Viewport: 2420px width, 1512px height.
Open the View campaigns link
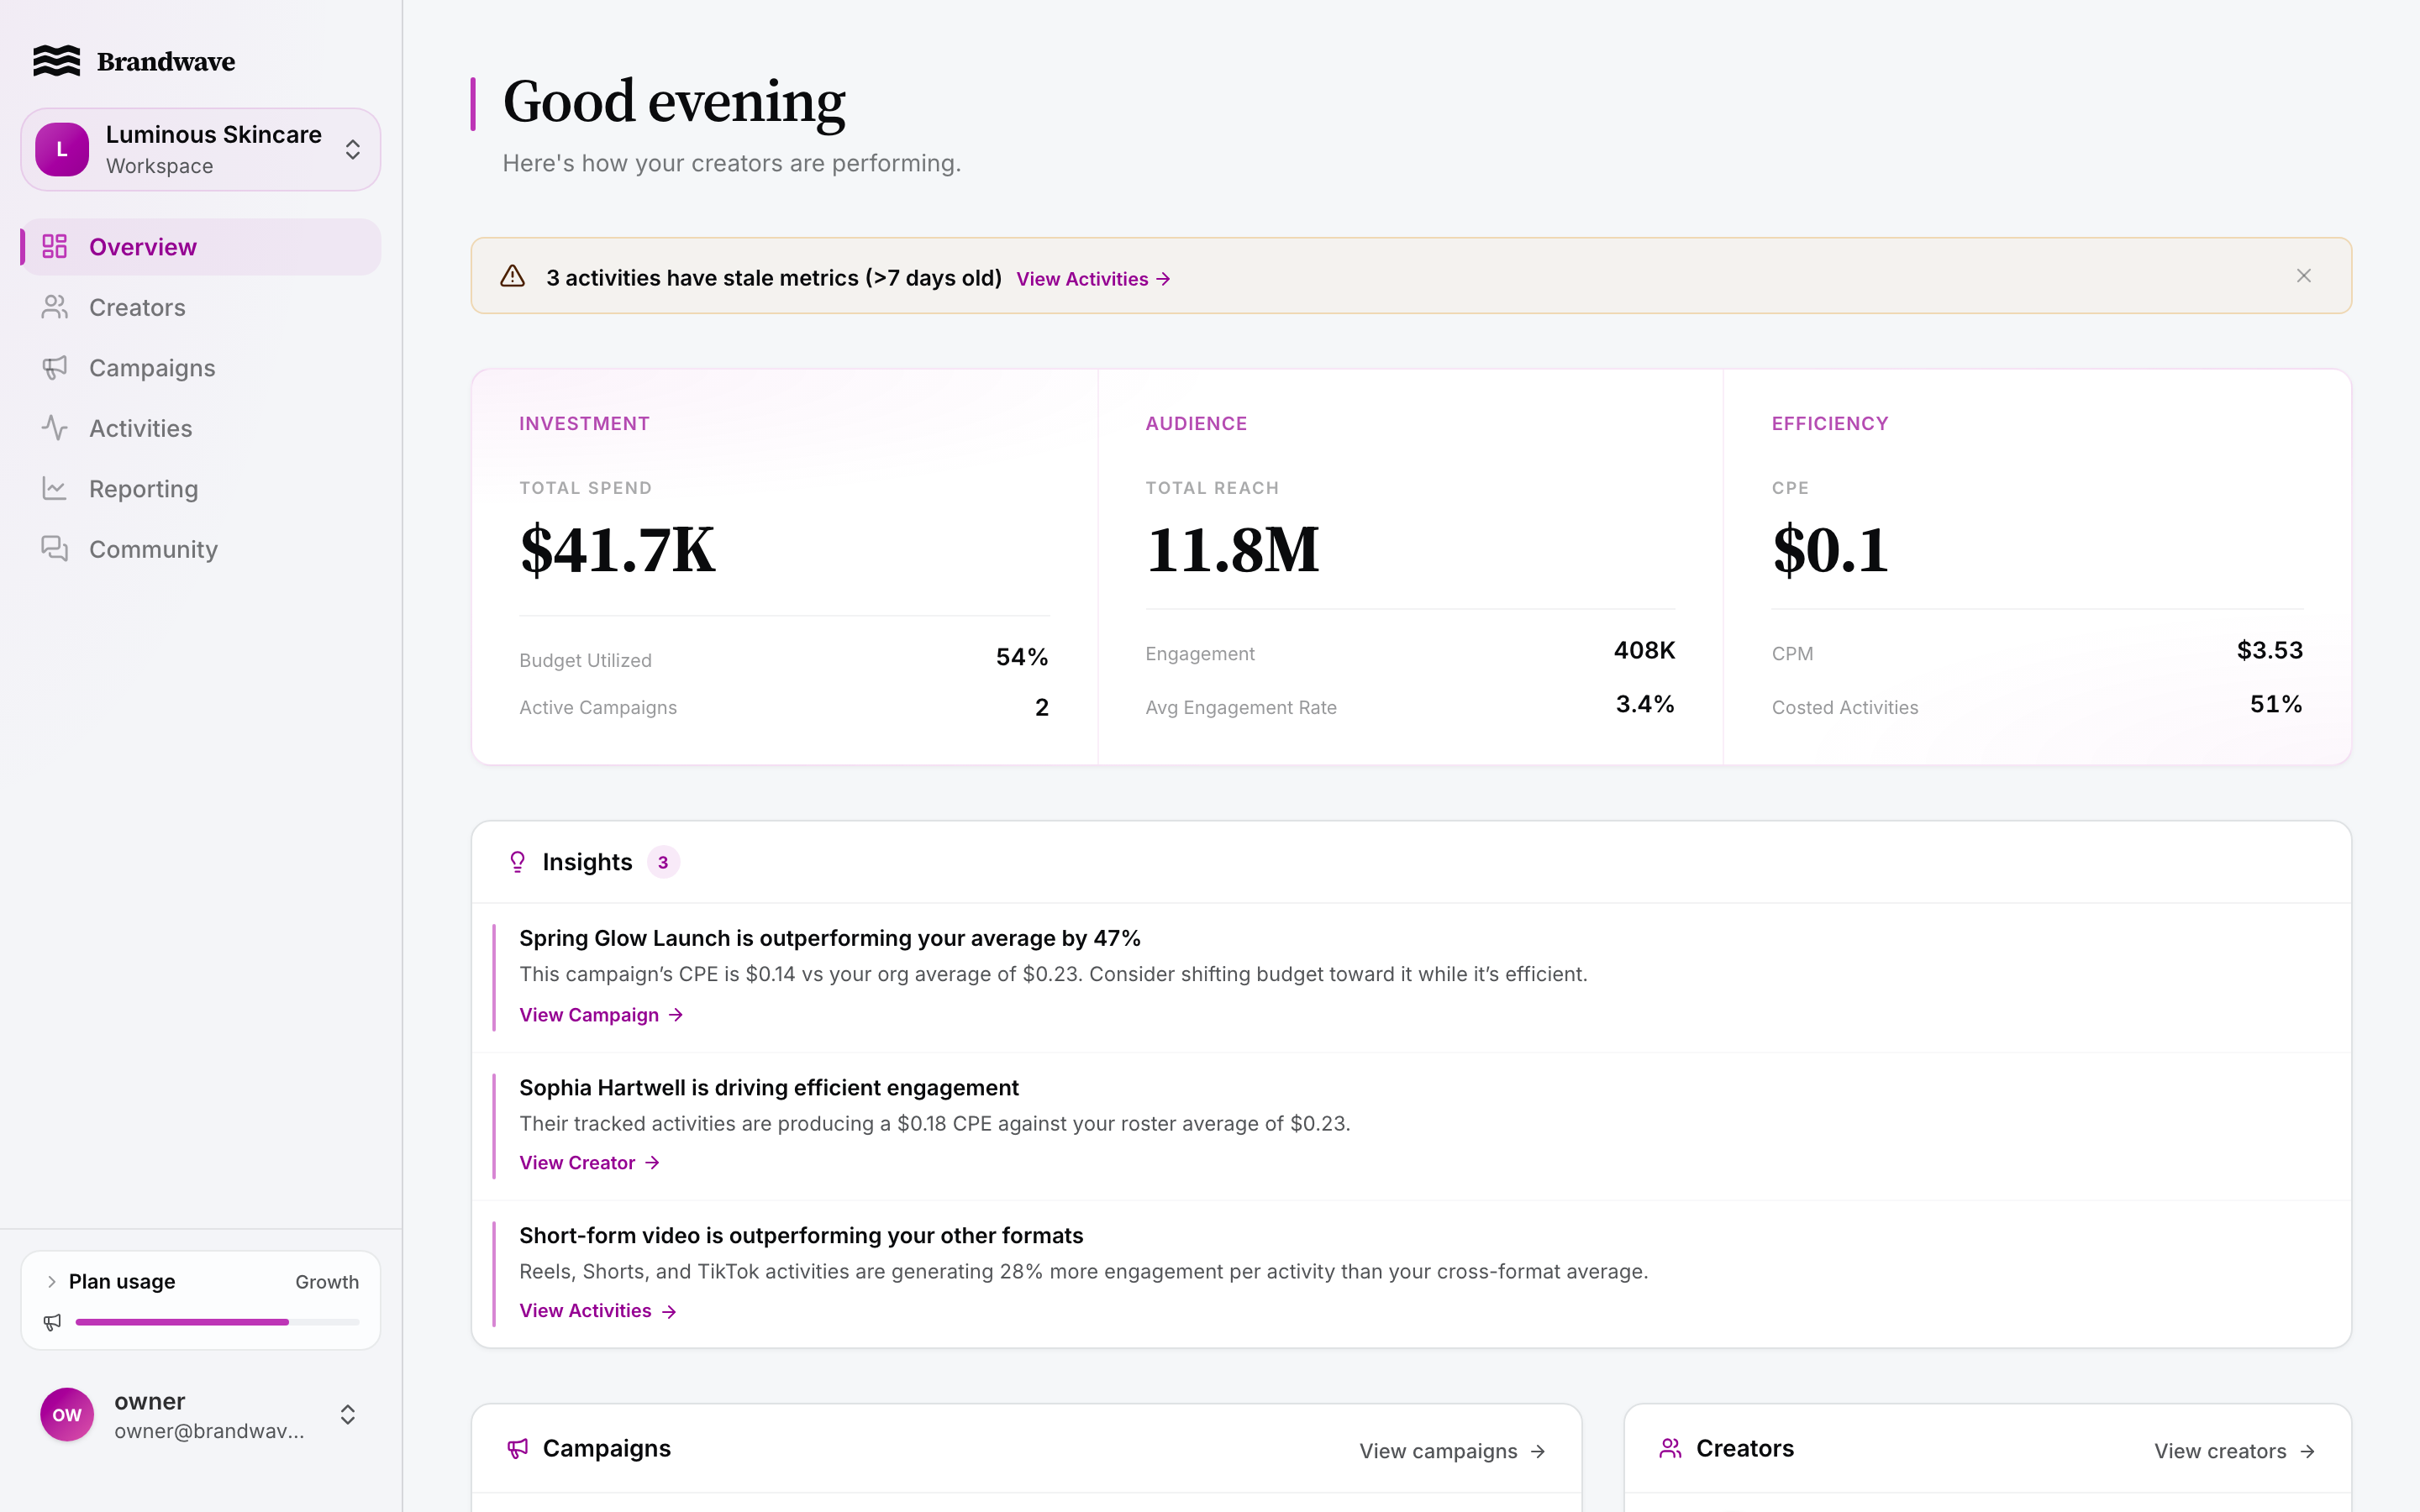tap(1452, 1451)
